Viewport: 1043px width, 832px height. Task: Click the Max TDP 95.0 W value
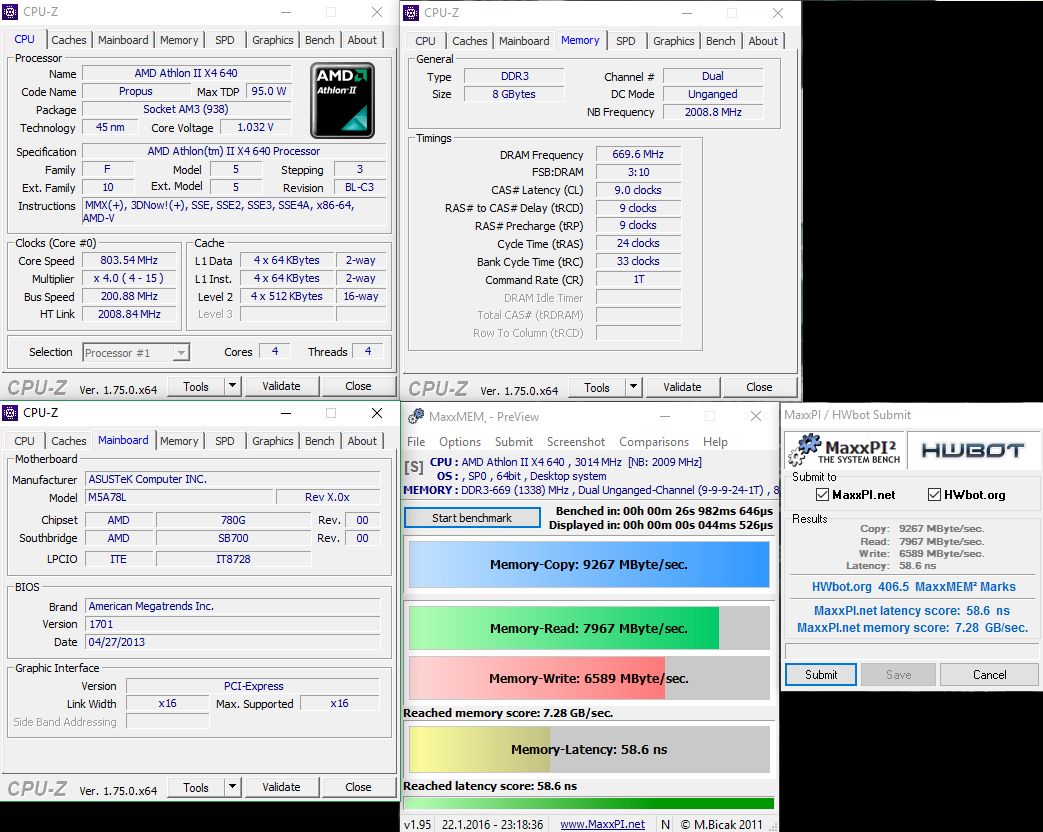point(269,91)
